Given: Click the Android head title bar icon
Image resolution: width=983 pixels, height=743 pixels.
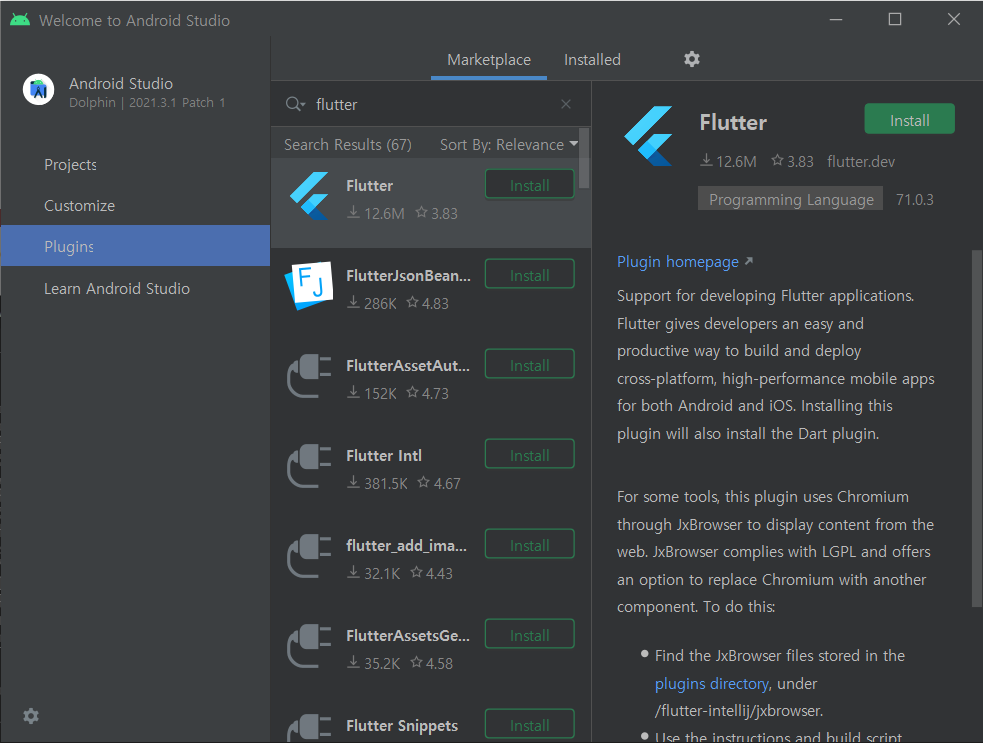Looking at the screenshot, I should (20, 19).
